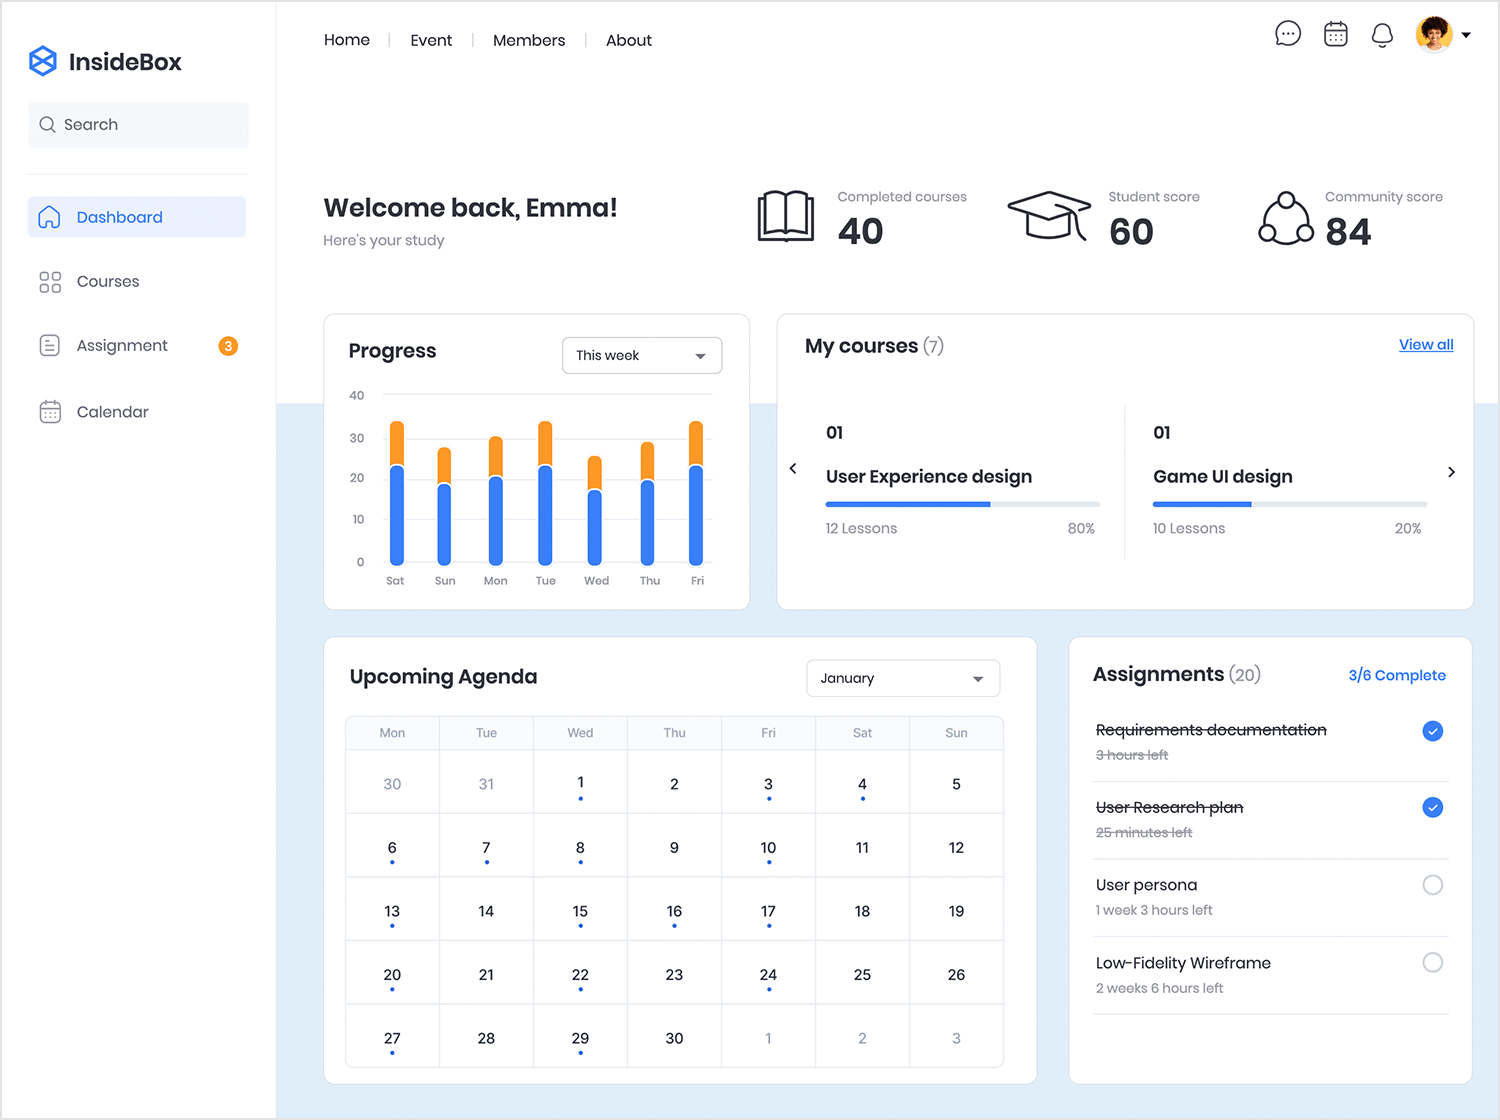Go to previous course with left chevron
Screen dimensions: 1500x1120
point(793,468)
